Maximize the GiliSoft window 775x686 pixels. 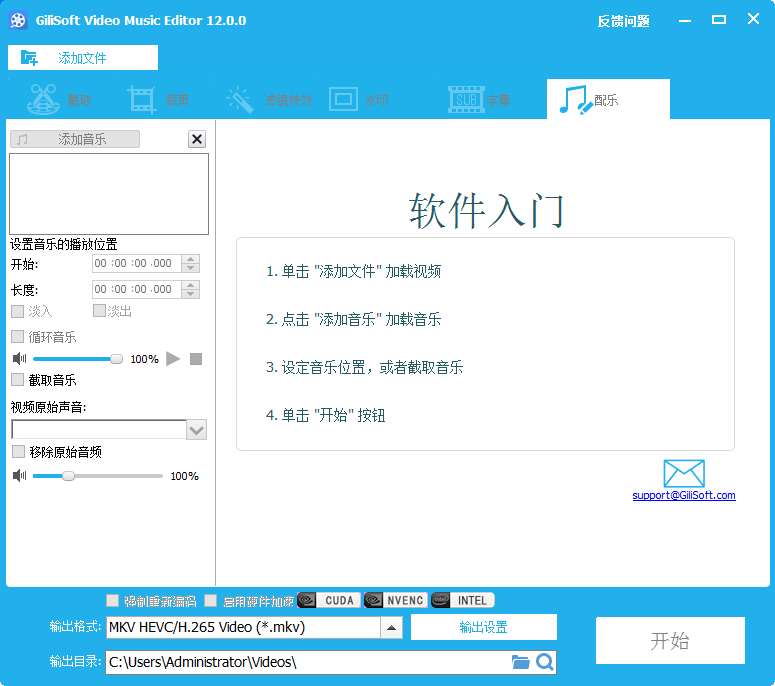(x=719, y=20)
